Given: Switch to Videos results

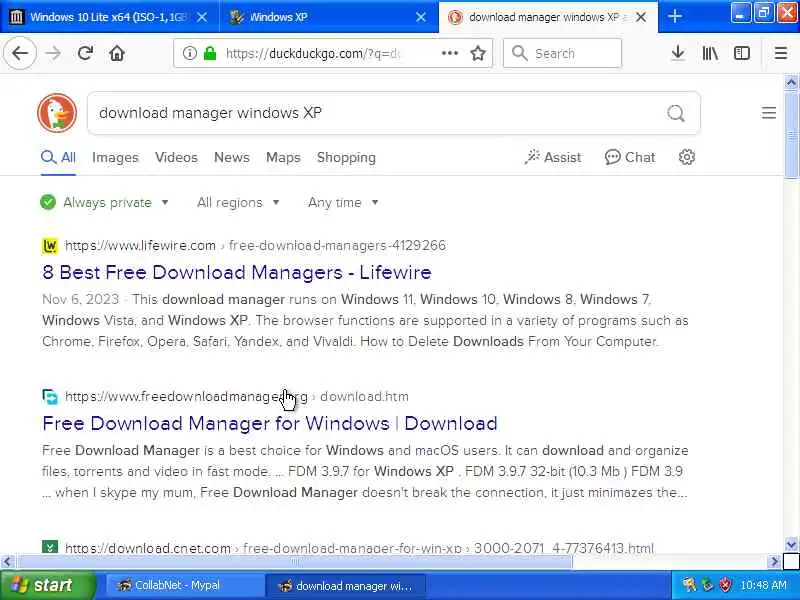Looking at the screenshot, I should pos(176,157).
